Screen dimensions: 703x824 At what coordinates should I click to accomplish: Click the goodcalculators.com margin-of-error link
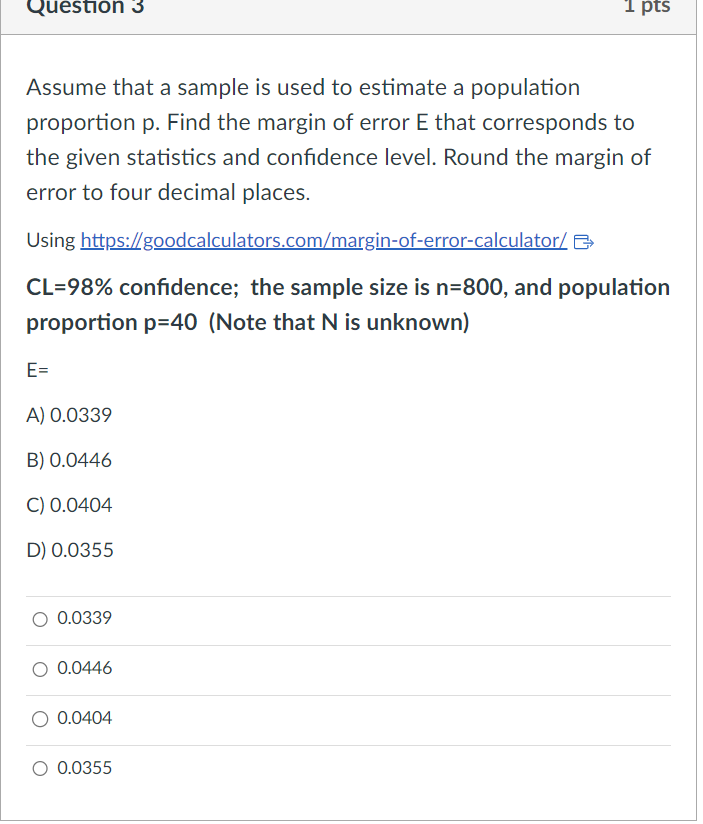pos(320,240)
